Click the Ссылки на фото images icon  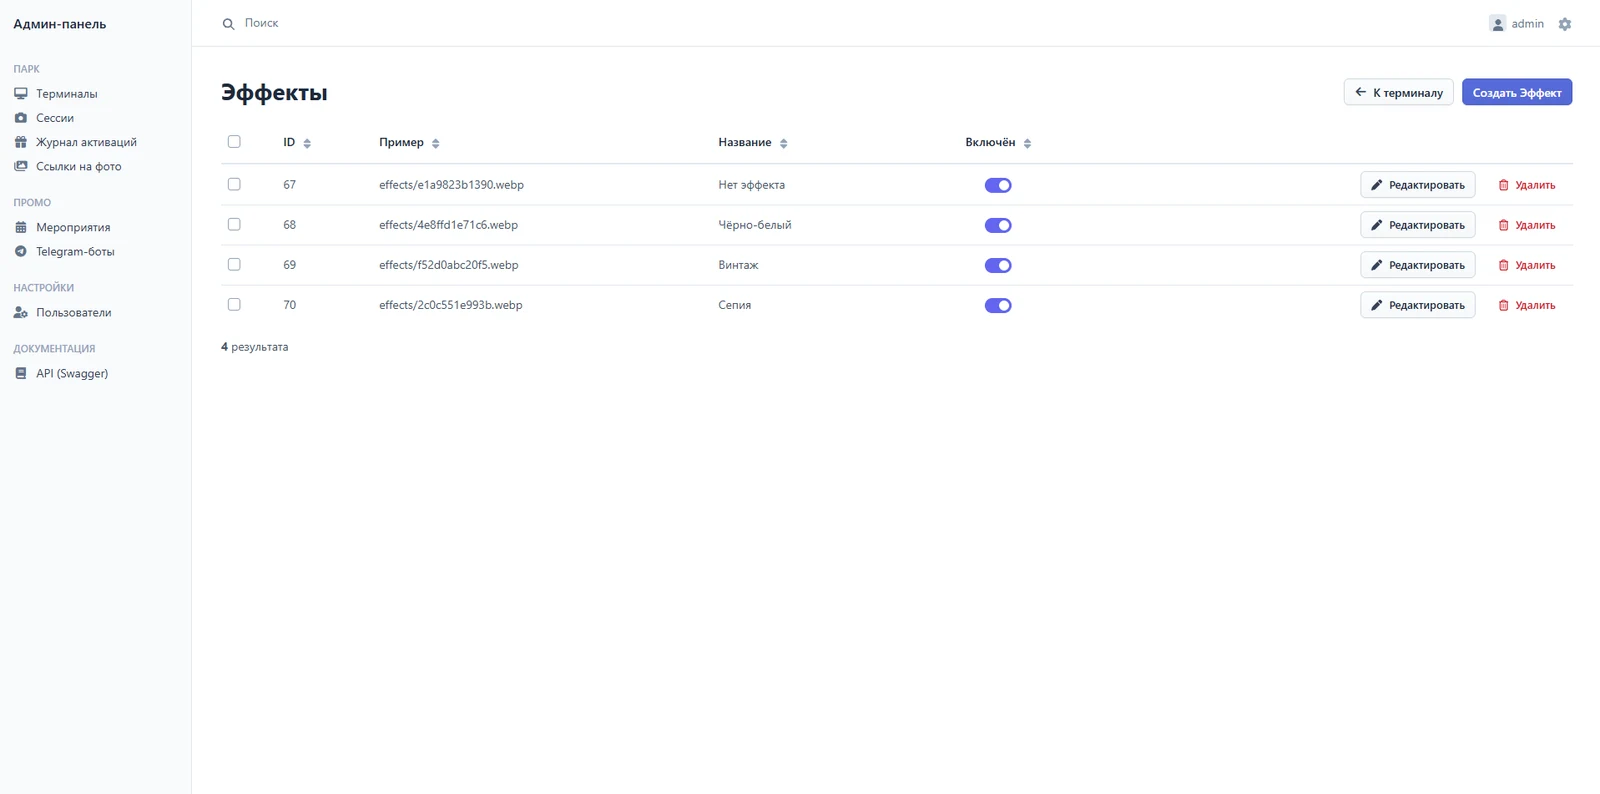[21, 166]
